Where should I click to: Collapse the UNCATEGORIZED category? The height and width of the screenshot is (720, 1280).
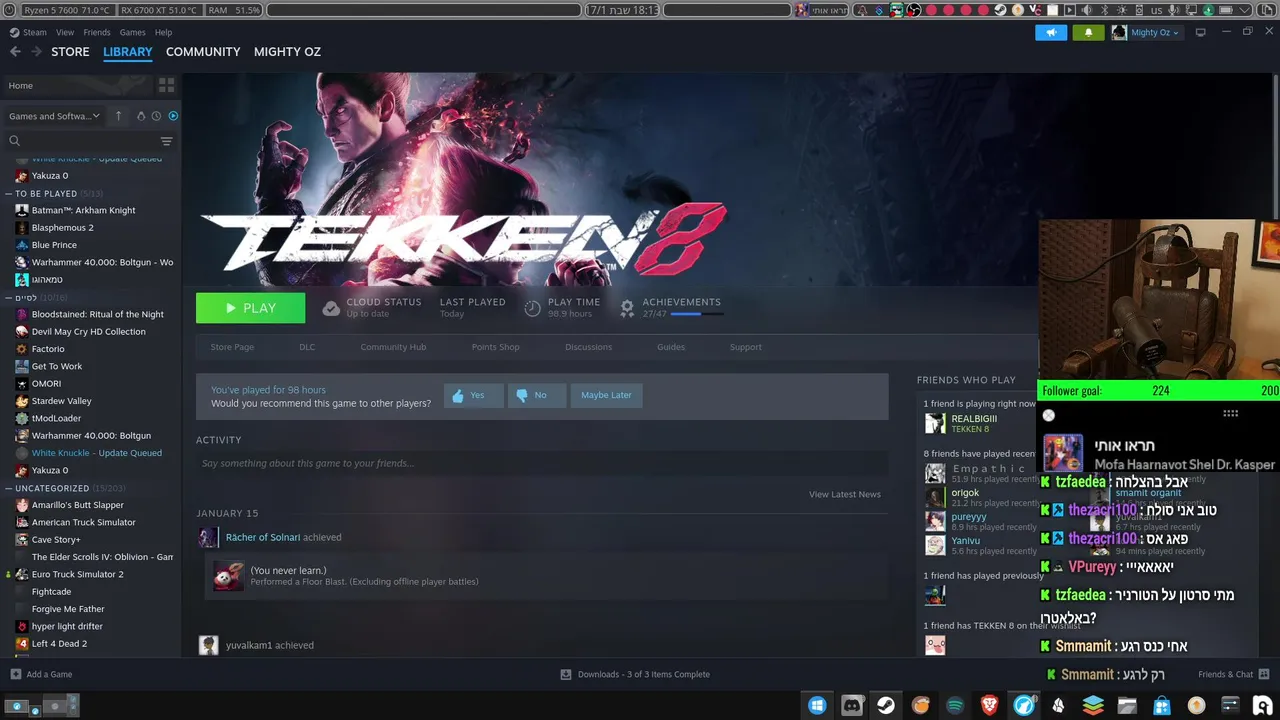9,488
